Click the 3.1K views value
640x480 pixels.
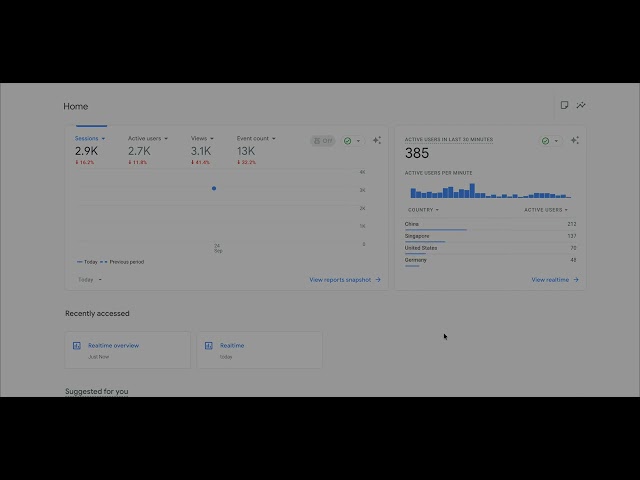pyautogui.click(x=201, y=151)
